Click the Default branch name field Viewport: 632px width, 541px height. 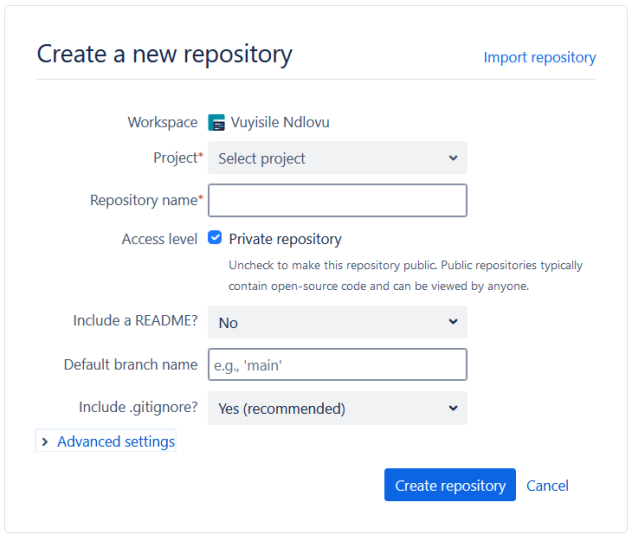point(337,364)
